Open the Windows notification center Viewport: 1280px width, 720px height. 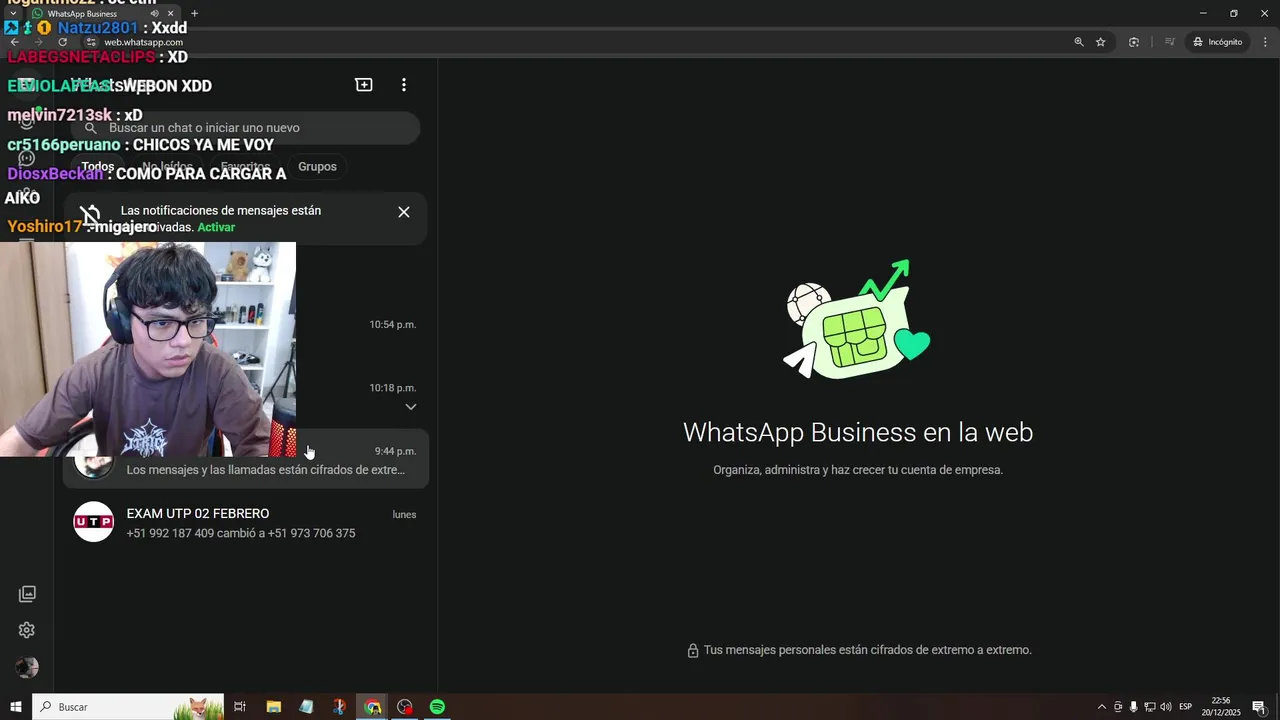point(1259,707)
